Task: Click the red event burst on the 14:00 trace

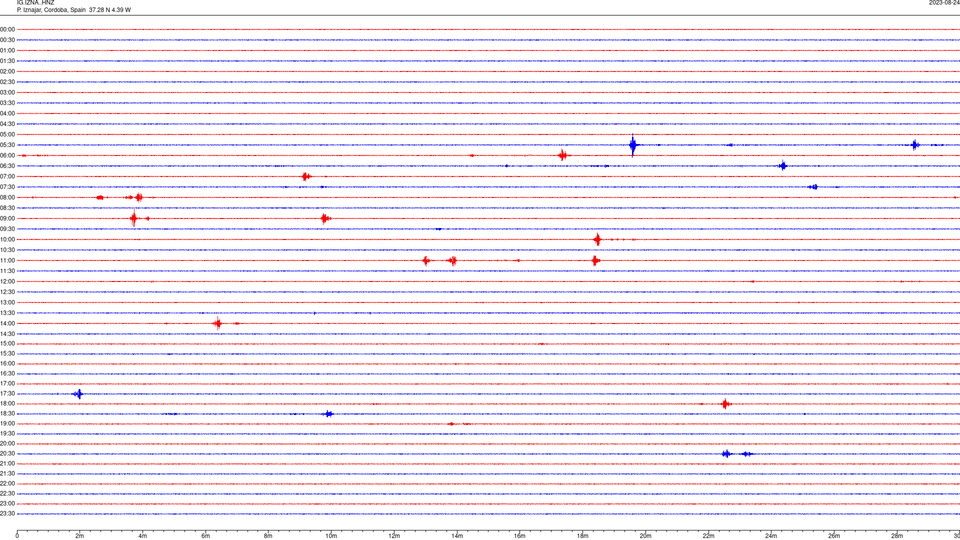Action: tap(217, 323)
